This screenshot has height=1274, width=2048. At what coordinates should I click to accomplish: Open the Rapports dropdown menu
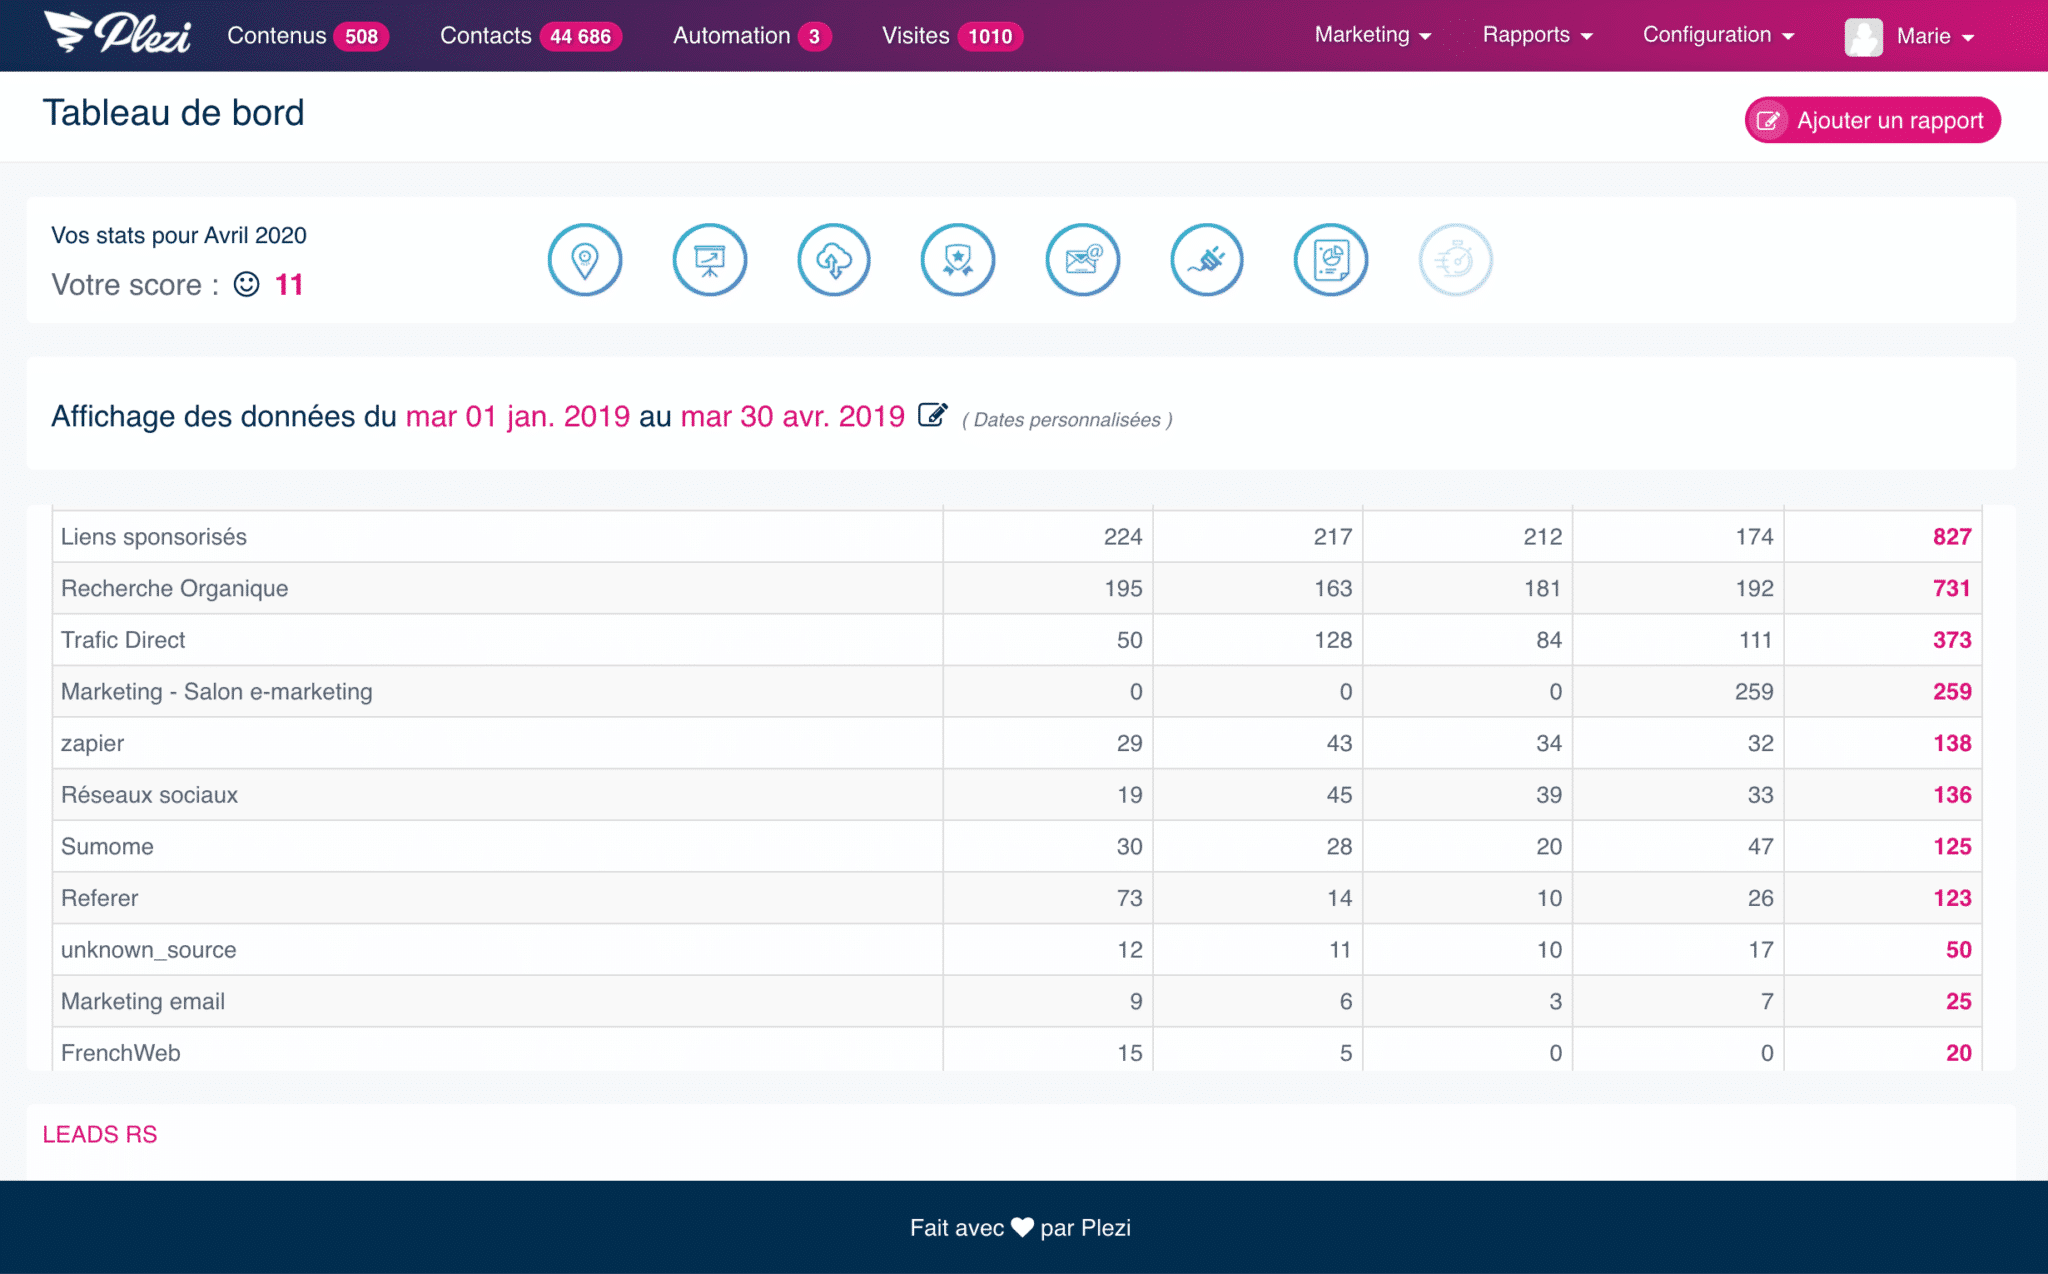[1537, 35]
